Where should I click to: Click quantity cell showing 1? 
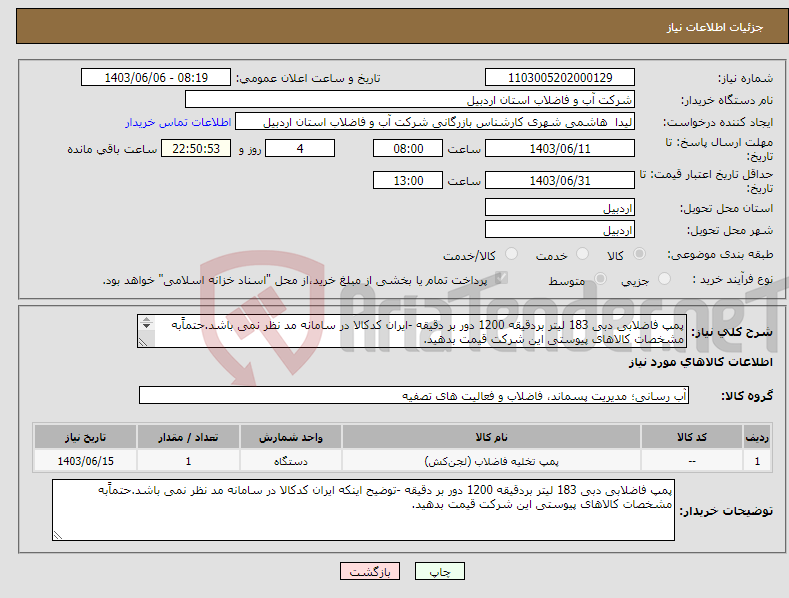click(188, 461)
